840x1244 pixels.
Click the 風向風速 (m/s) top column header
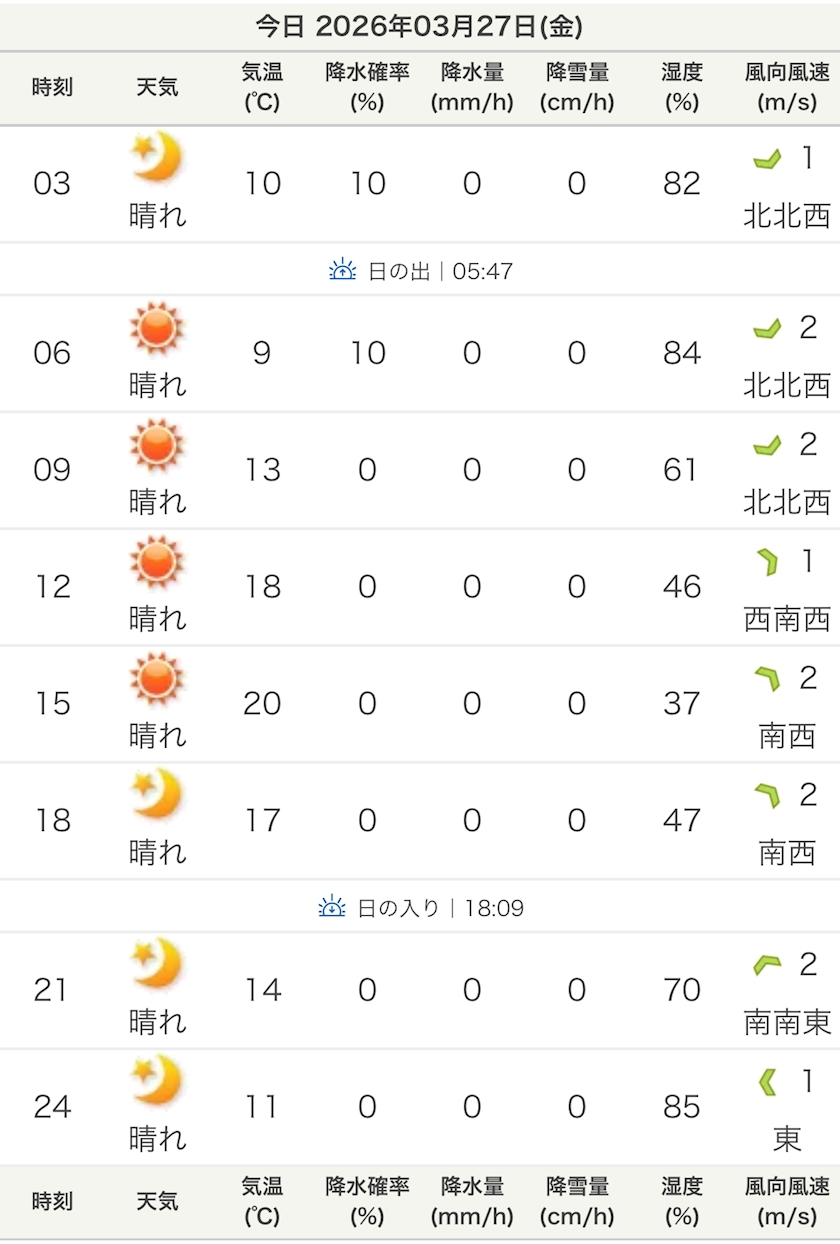tap(787, 87)
